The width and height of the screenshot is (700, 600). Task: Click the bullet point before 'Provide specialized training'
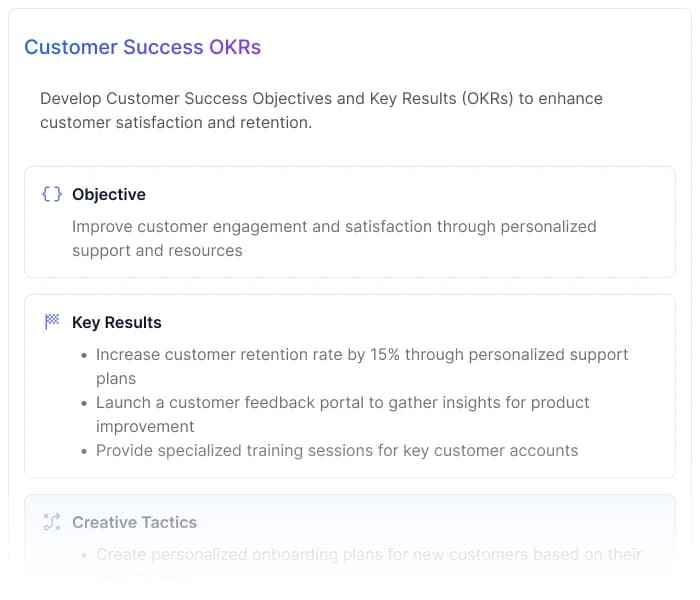[x=83, y=451]
